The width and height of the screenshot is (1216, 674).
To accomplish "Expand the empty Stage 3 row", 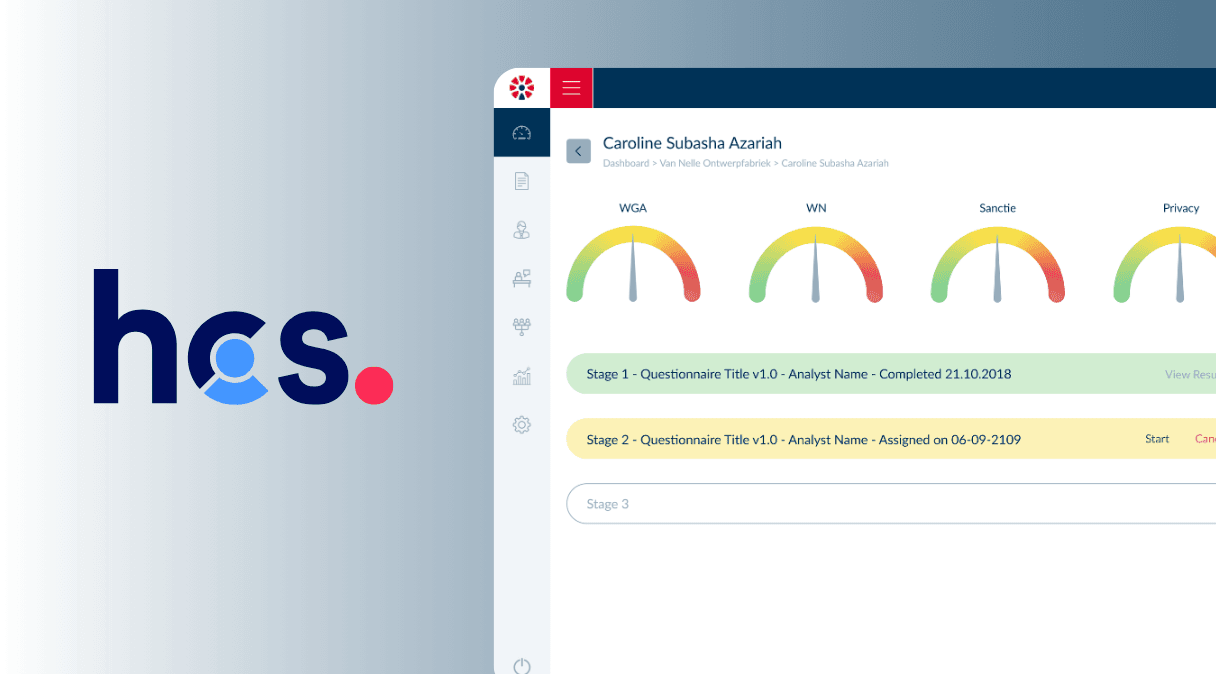I will pyautogui.click(x=800, y=504).
